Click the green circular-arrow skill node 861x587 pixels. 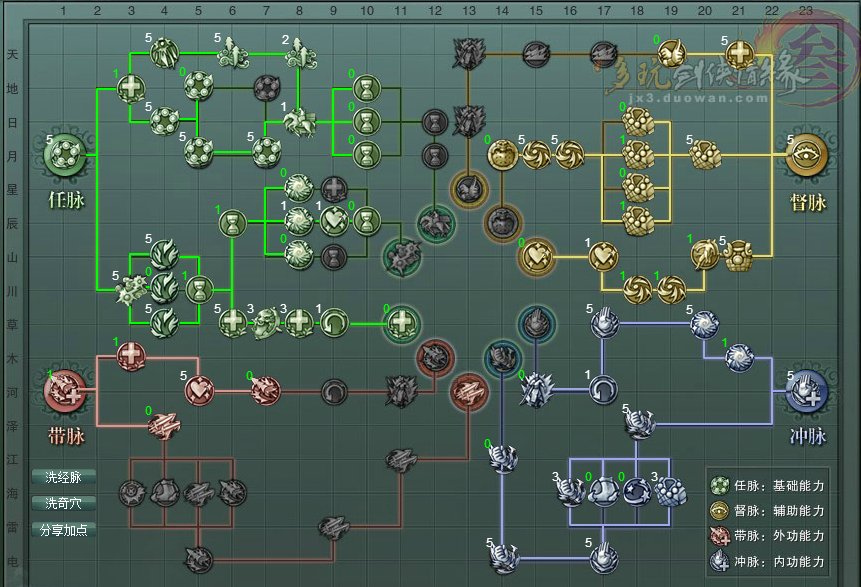point(333,322)
